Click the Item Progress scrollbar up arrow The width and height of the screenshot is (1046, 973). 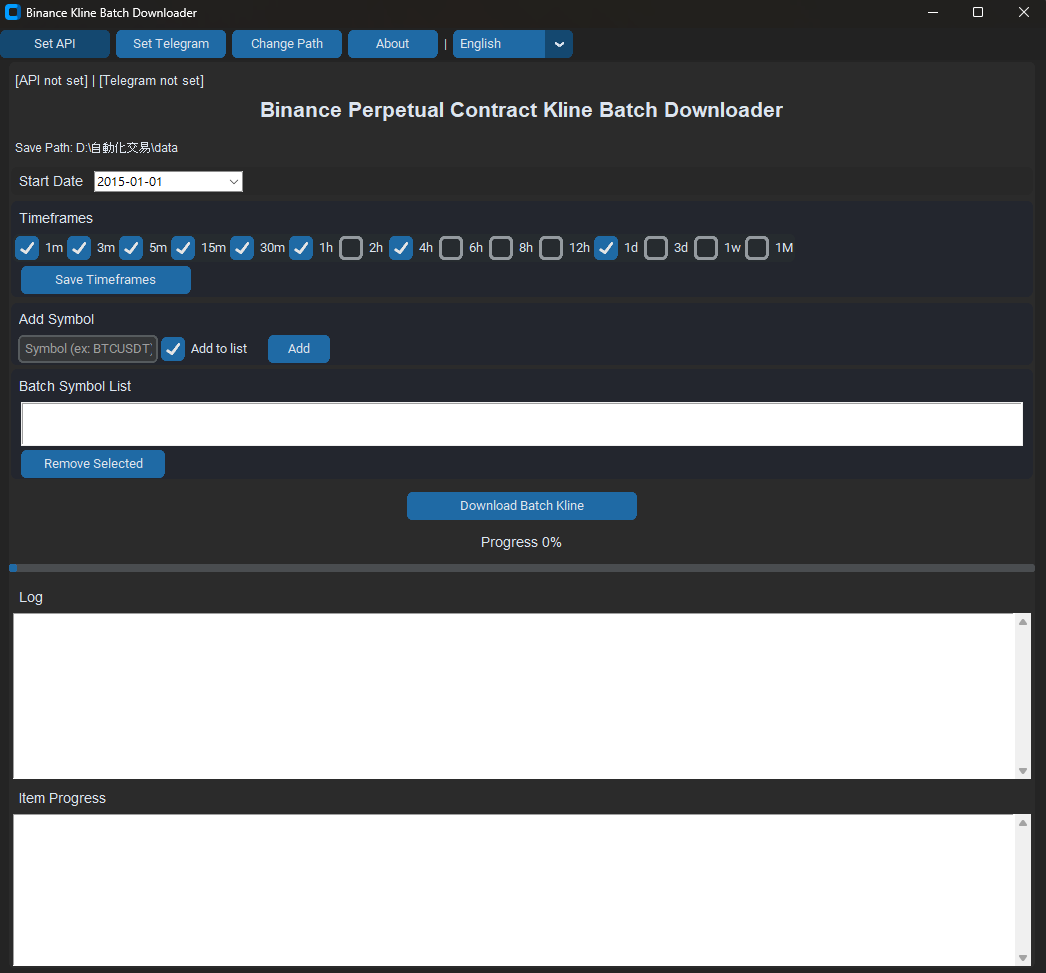coord(1023,823)
